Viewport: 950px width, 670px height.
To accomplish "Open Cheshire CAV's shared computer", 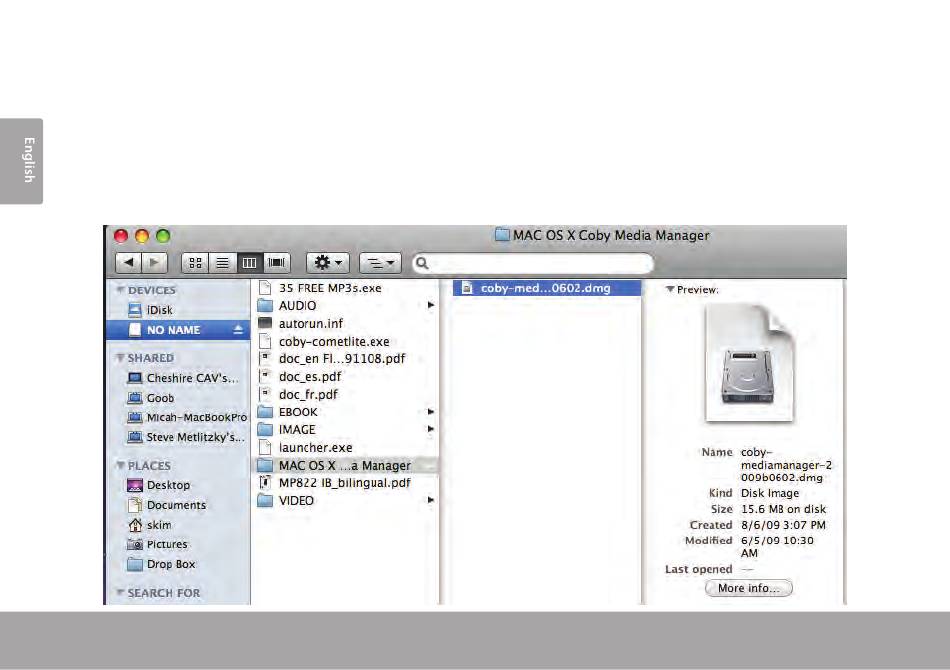I will 178,378.
